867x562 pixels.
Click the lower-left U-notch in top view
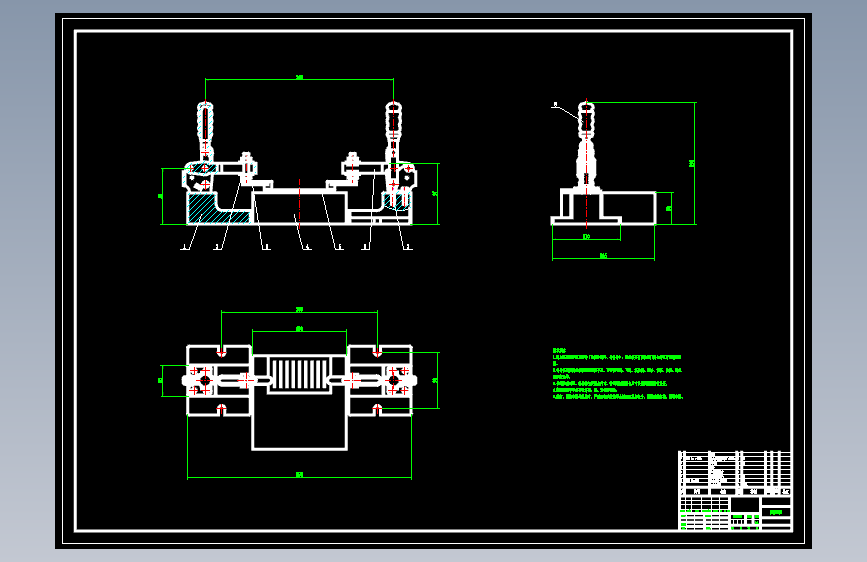coord(221,409)
